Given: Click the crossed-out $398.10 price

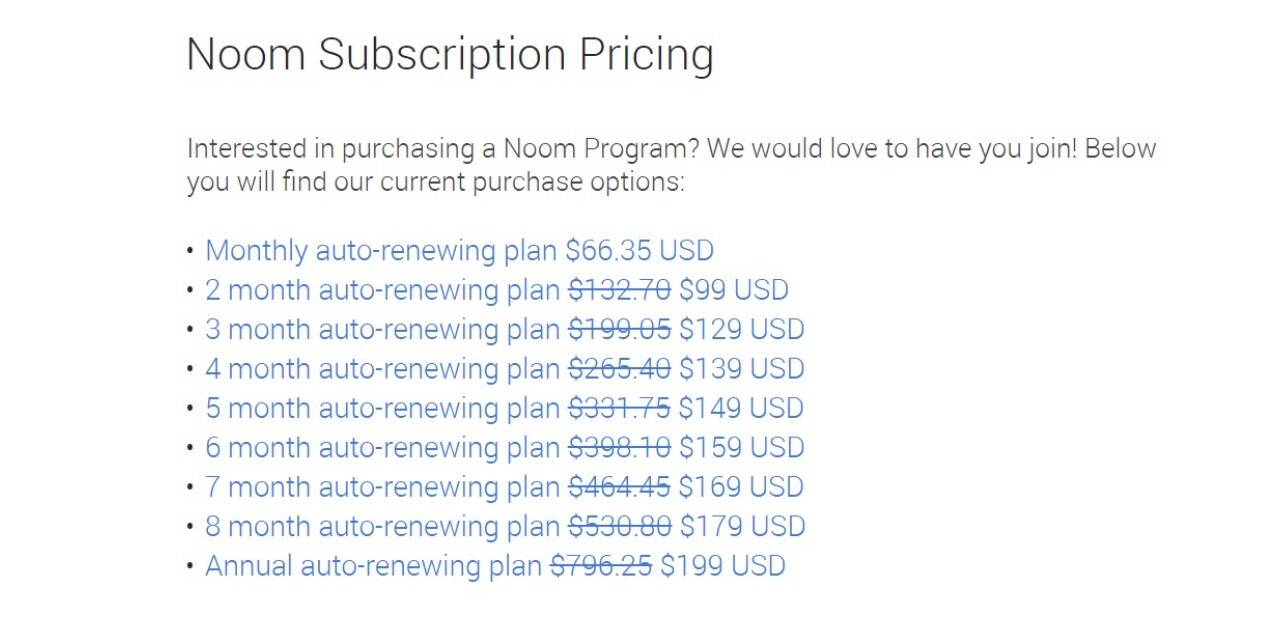Looking at the screenshot, I should 619,447.
